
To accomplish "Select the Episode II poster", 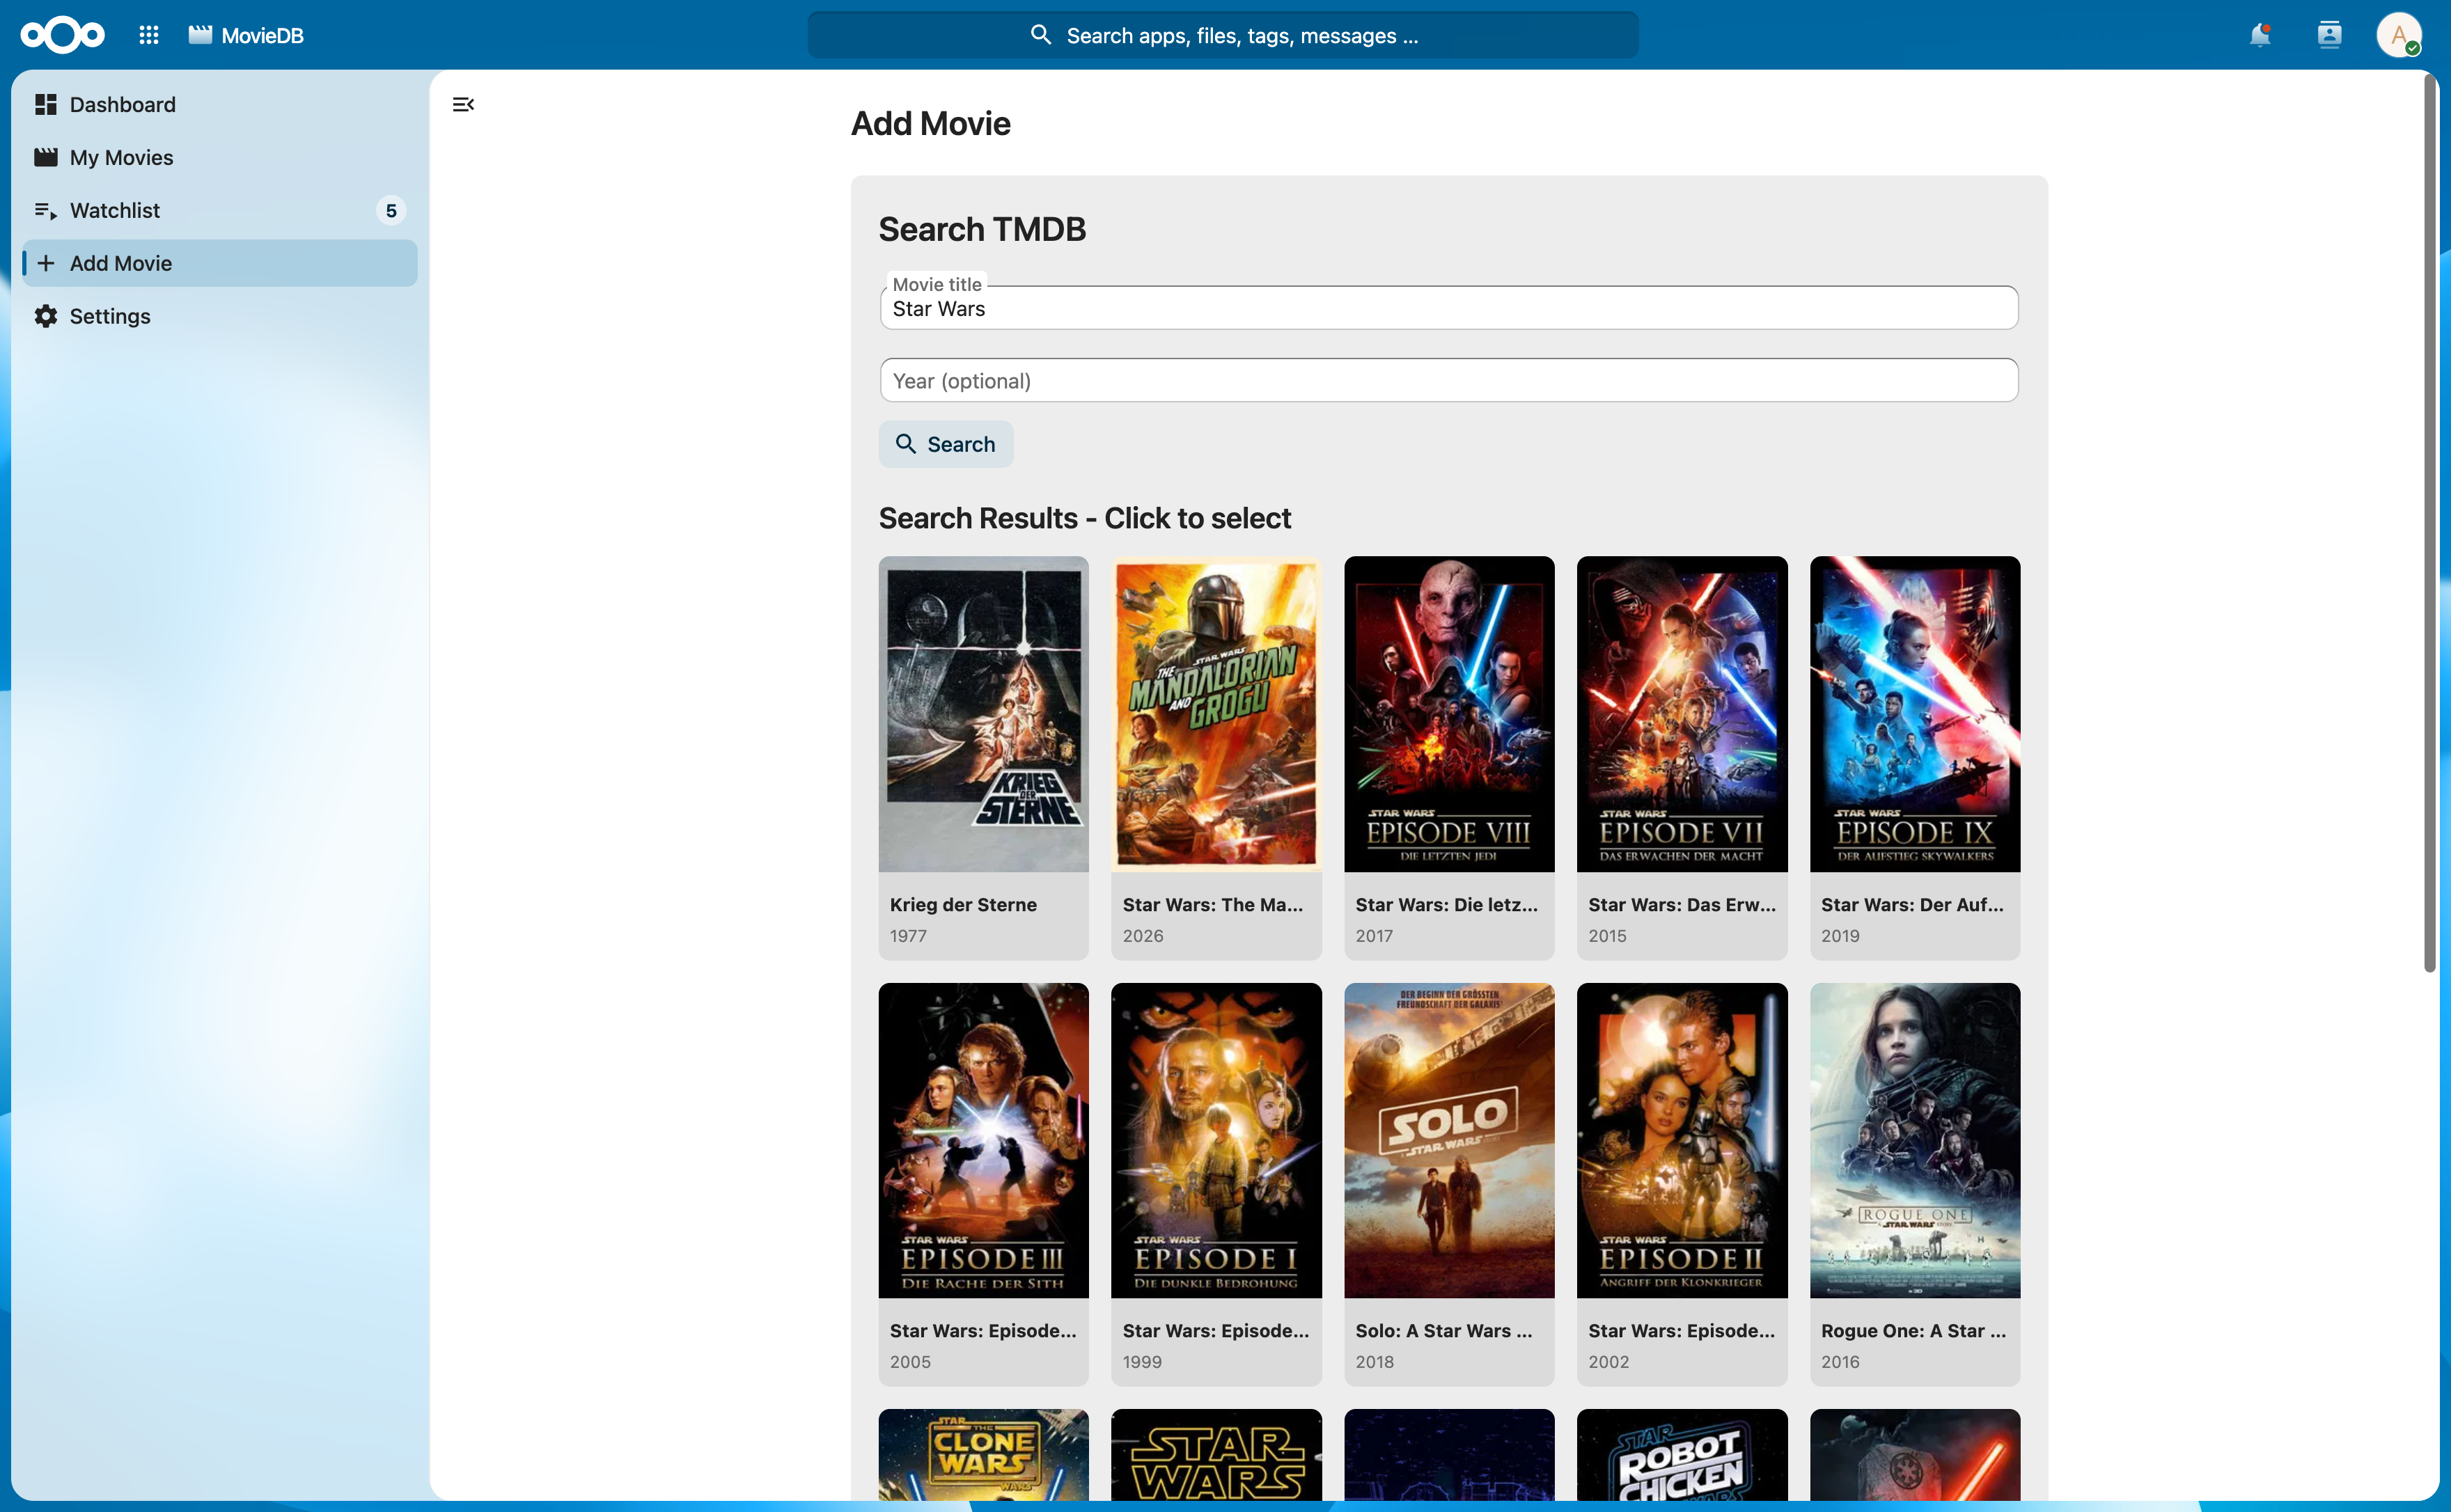I will click(x=1682, y=1140).
